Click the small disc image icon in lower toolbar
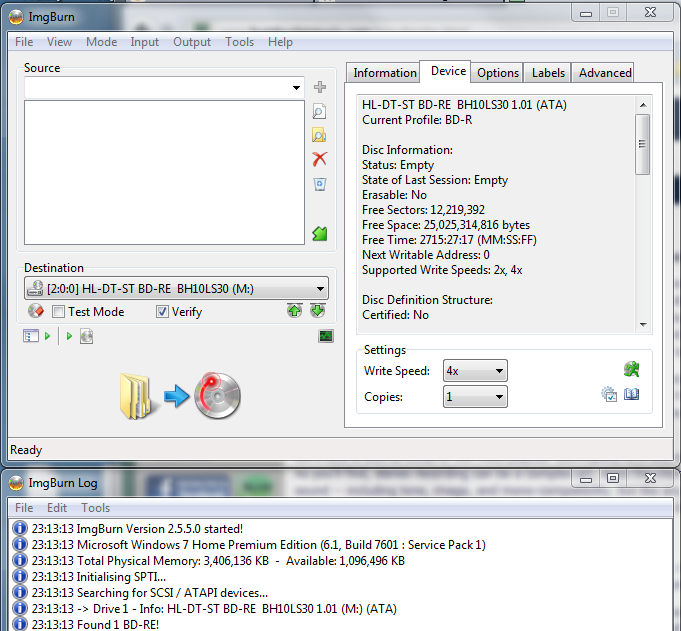This screenshot has height=631, width=681. (86, 336)
